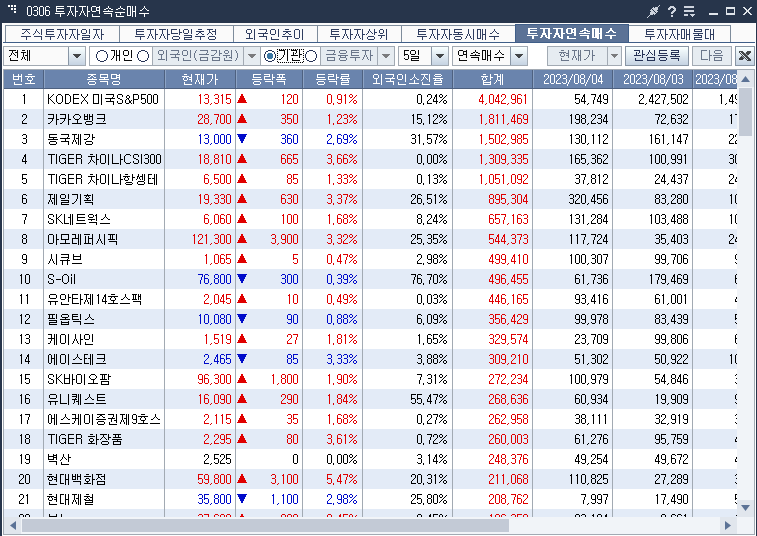
Task: Click the TIGER 화장품 stock name
Action: pyautogui.click(x=84, y=439)
